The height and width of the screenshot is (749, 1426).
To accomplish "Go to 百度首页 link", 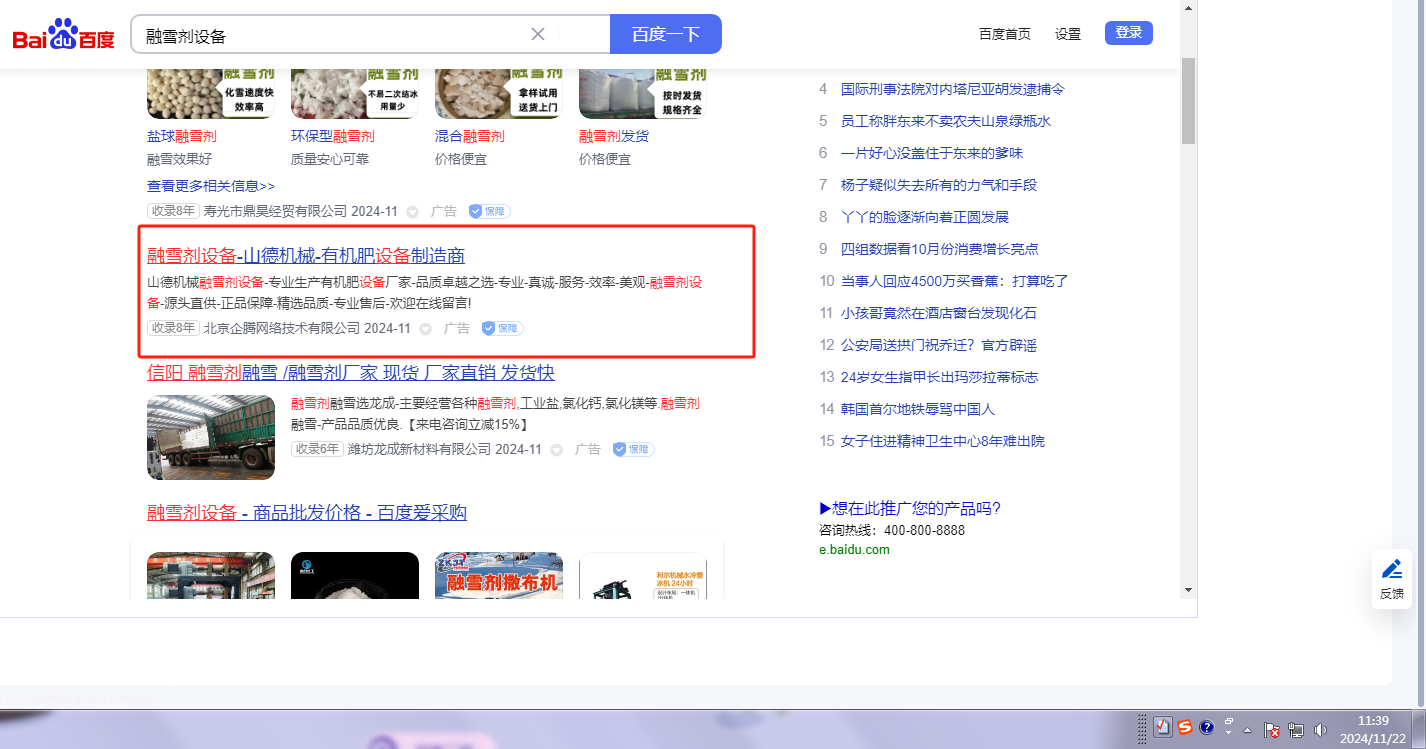I will (1005, 34).
